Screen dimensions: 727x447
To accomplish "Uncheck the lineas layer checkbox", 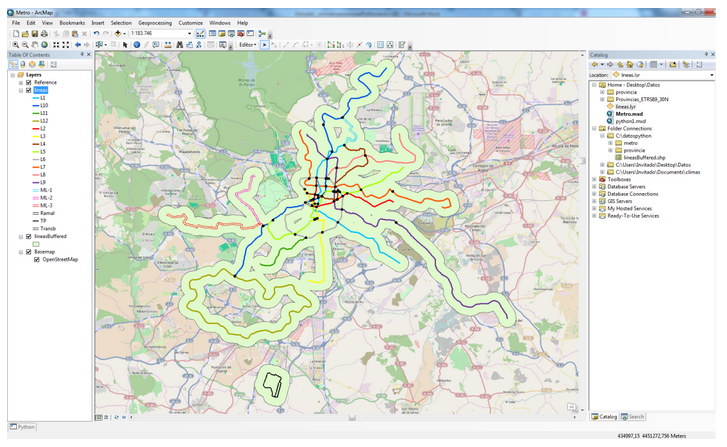I will (x=29, y=90).
